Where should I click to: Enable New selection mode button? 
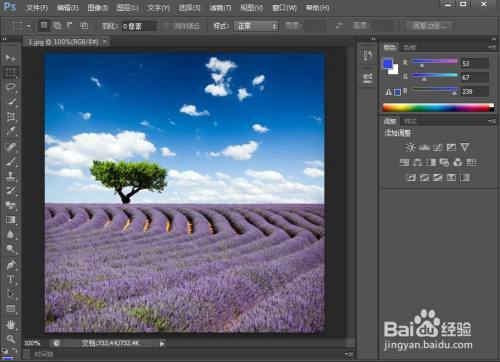[44, 25]
